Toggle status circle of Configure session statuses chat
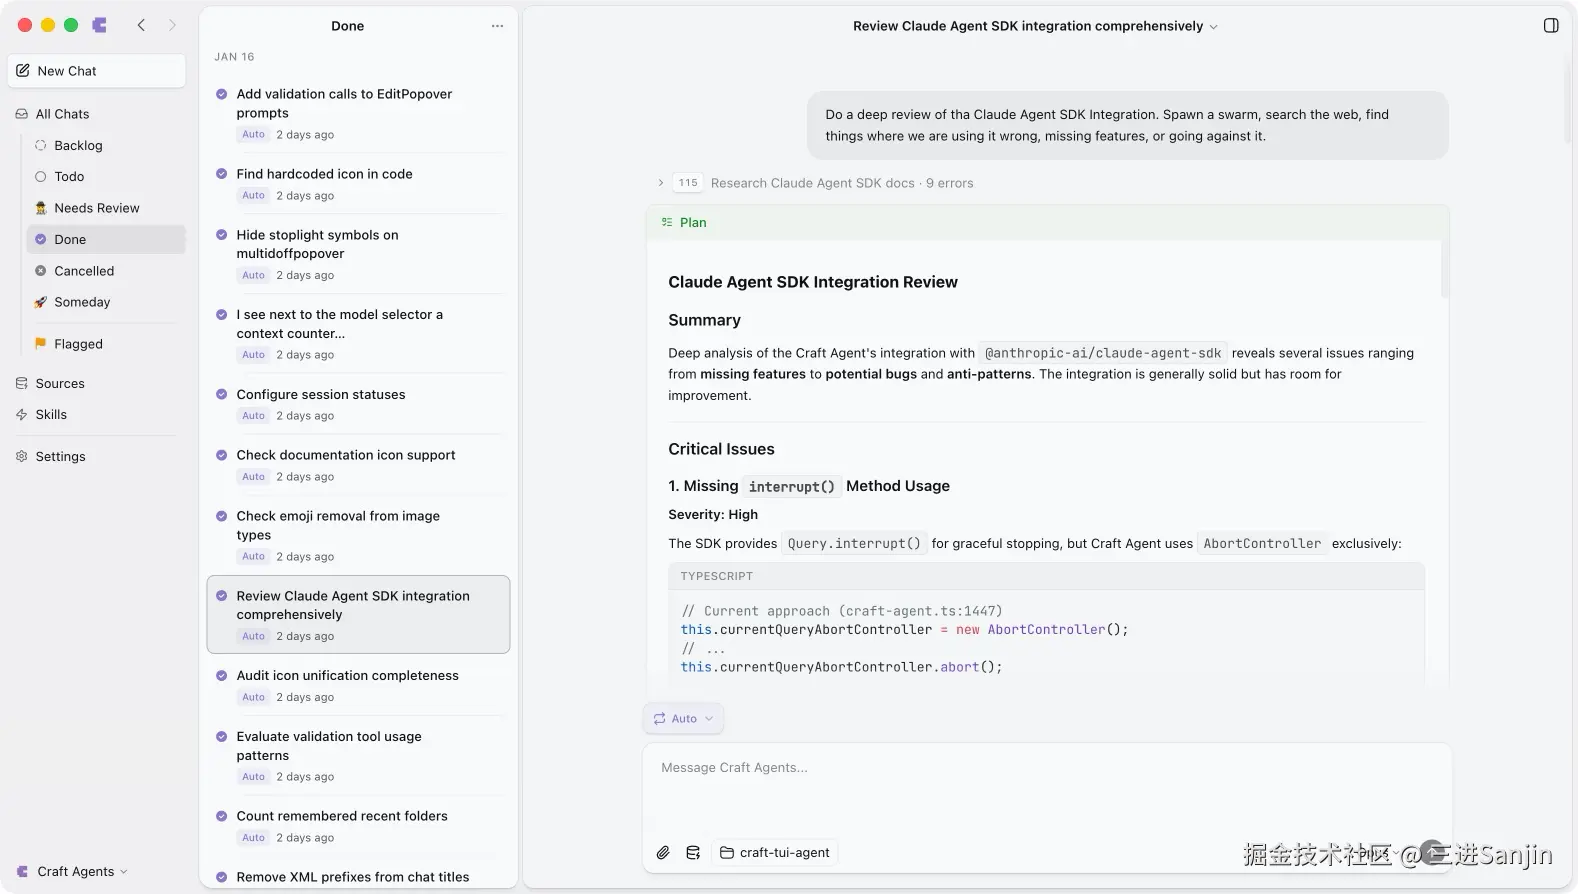1578x894 pixels. 222,395
